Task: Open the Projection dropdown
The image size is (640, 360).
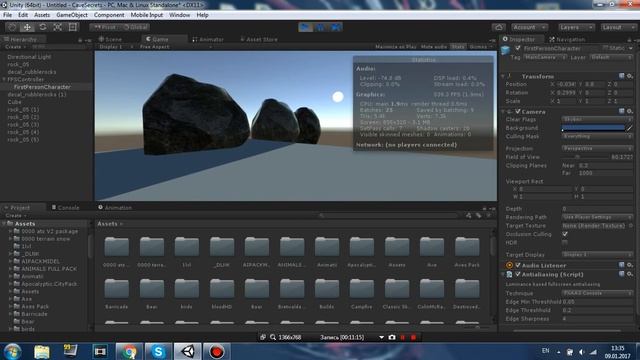Action: click(x=597, y=149)
